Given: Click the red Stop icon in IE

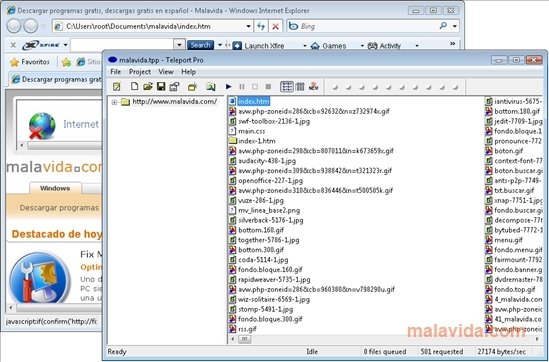Looking at the screenshot, I should [276, 26].
